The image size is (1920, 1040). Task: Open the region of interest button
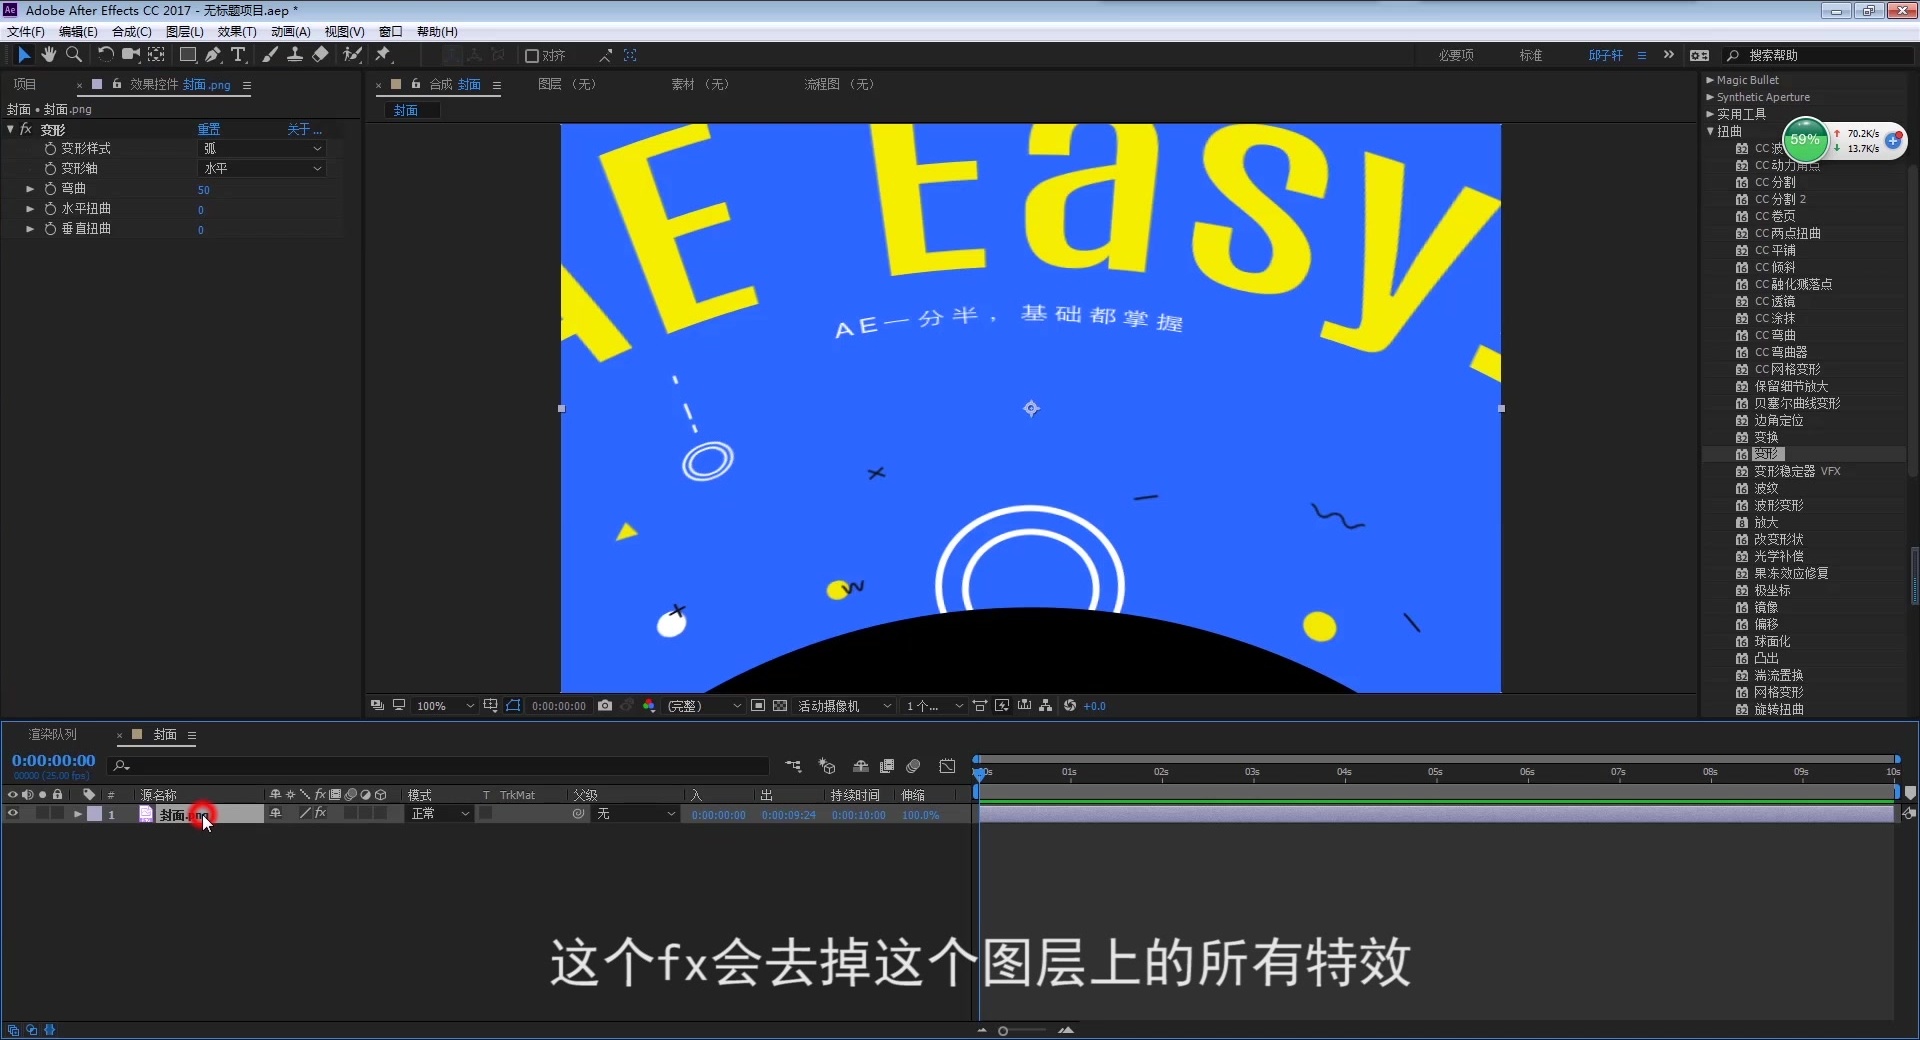[758, 706]
